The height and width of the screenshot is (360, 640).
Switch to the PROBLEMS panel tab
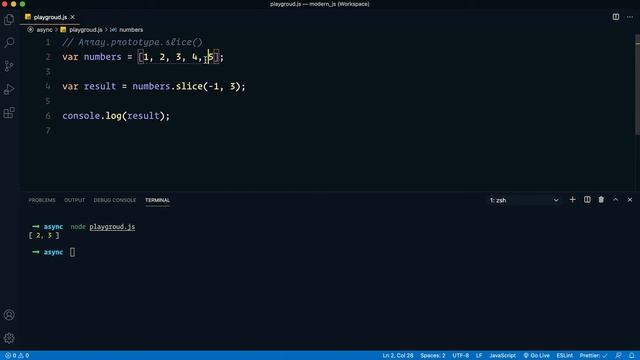pyautogui.click(x=42, y=200)
